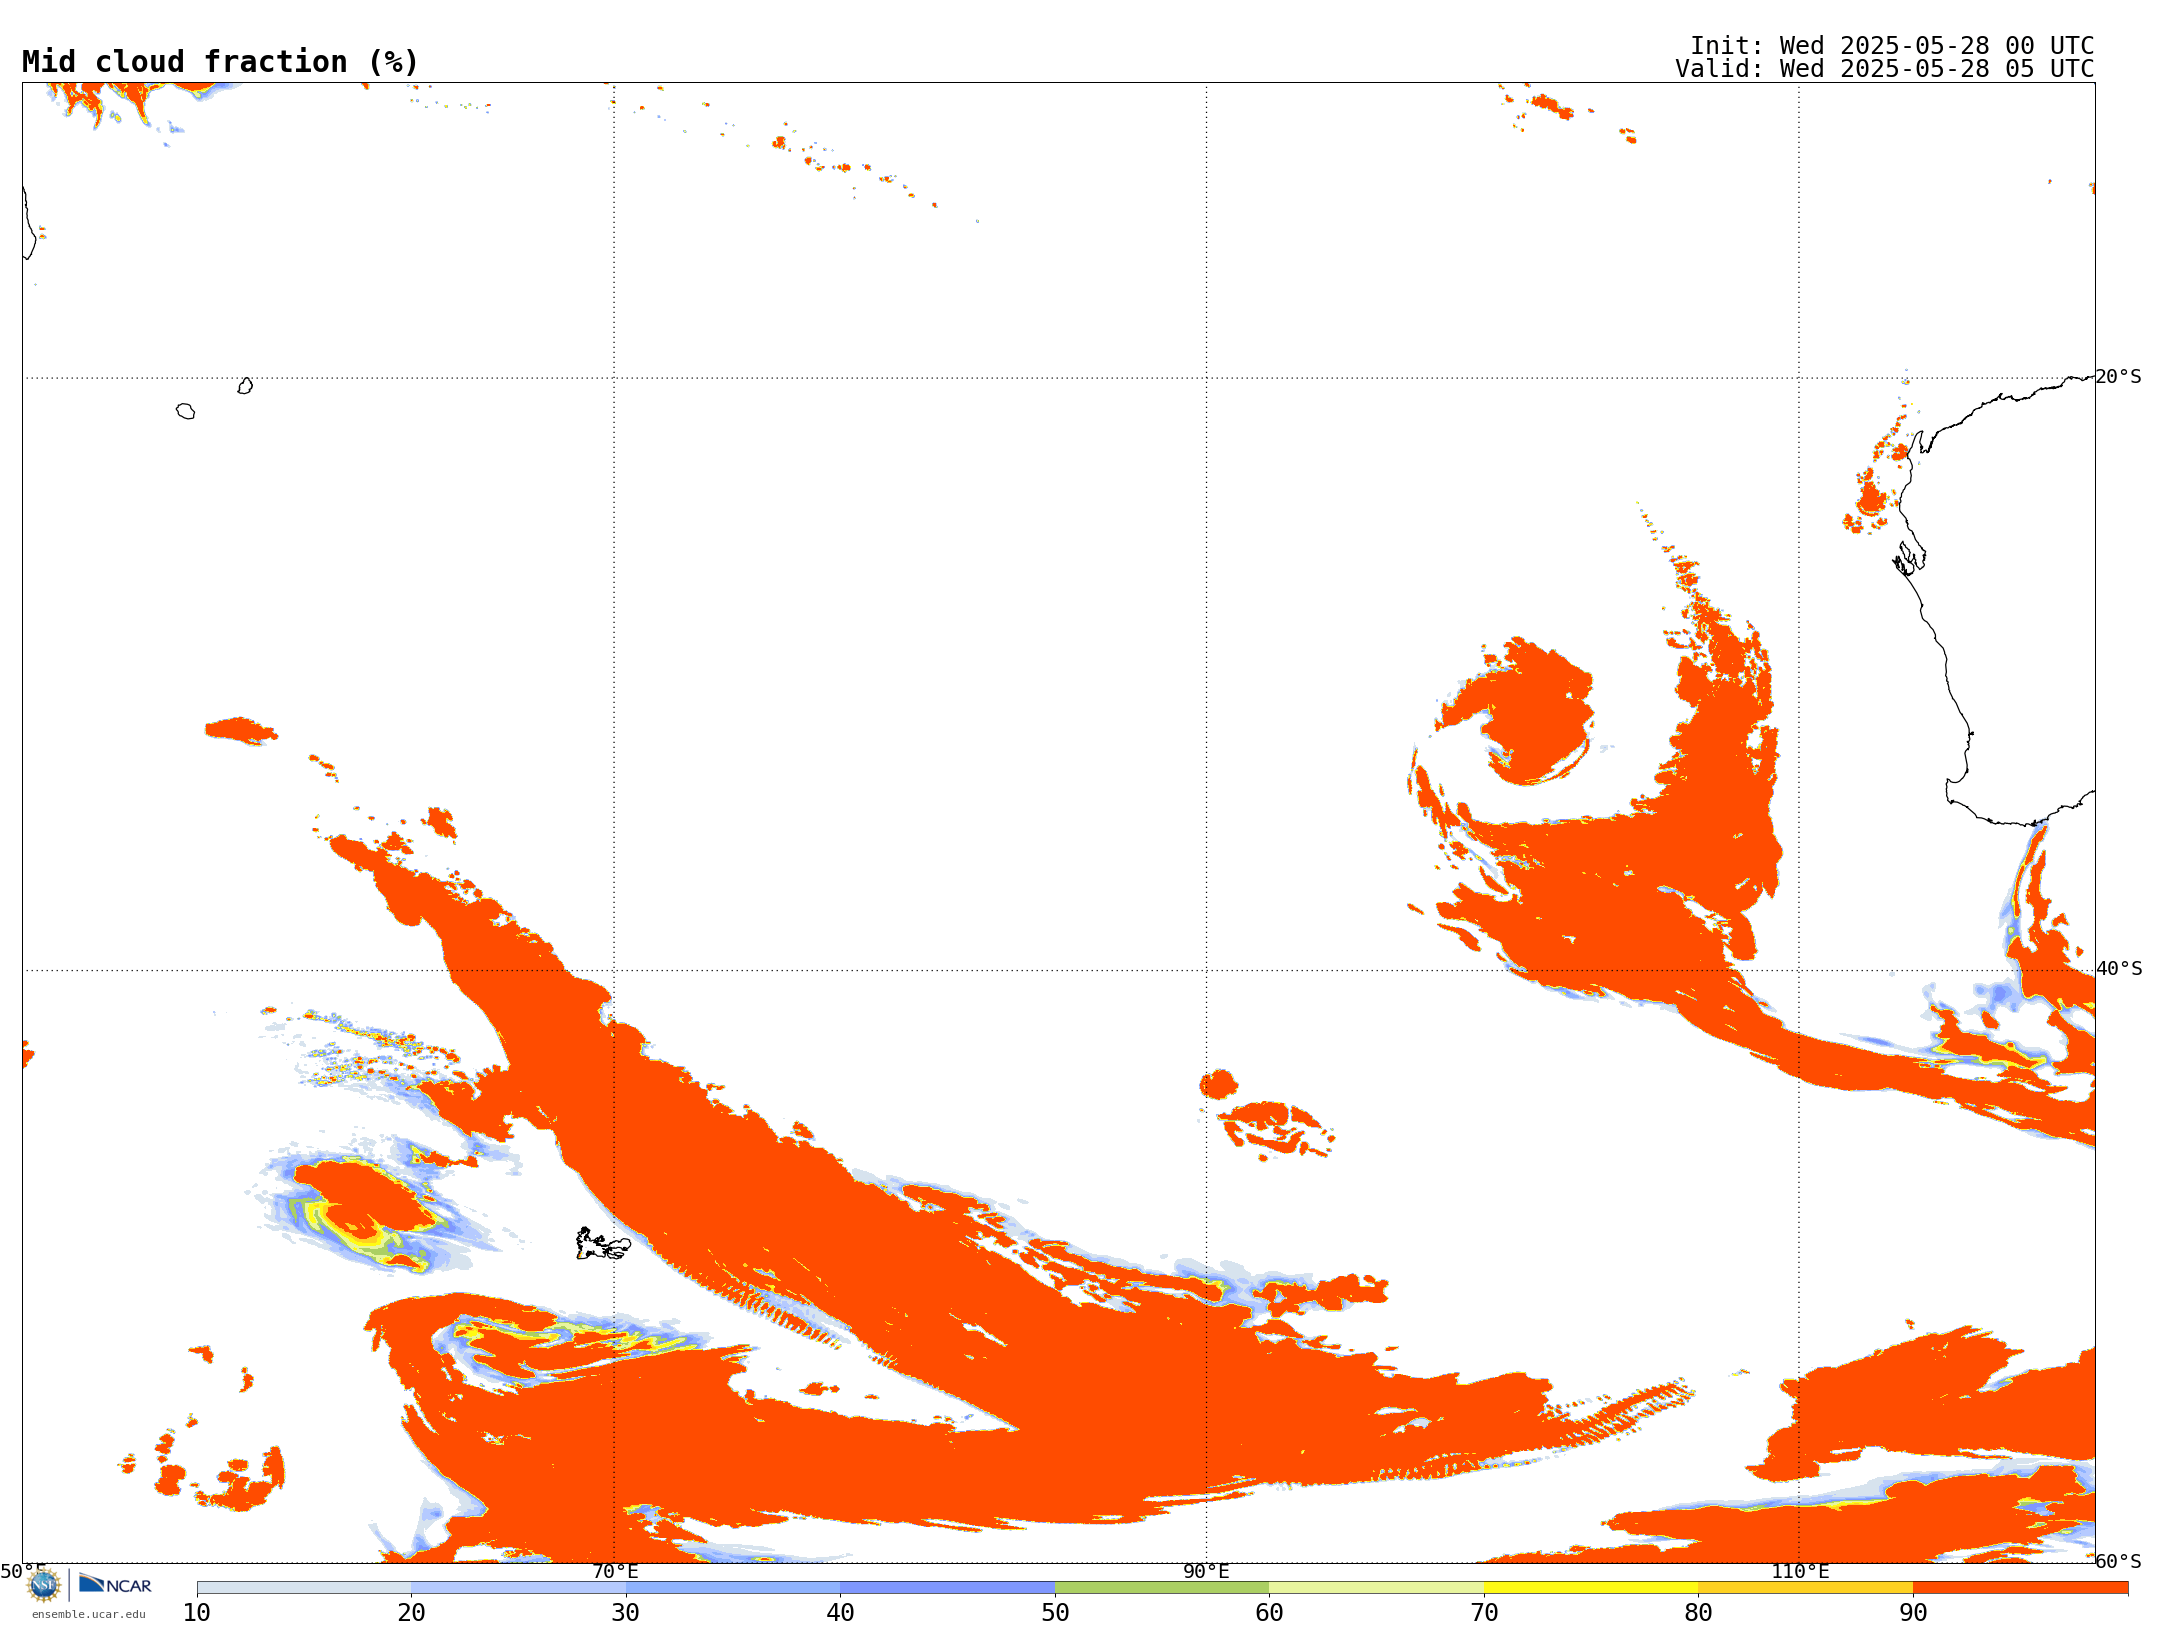Click the periwinkle 40–50 colorbar segment
2160x1626 pixels.
click(948, 1588)
